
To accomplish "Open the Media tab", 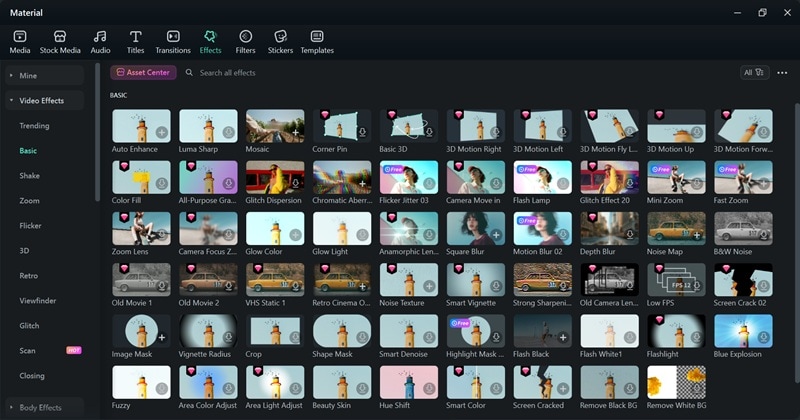I will coord(20,42).
